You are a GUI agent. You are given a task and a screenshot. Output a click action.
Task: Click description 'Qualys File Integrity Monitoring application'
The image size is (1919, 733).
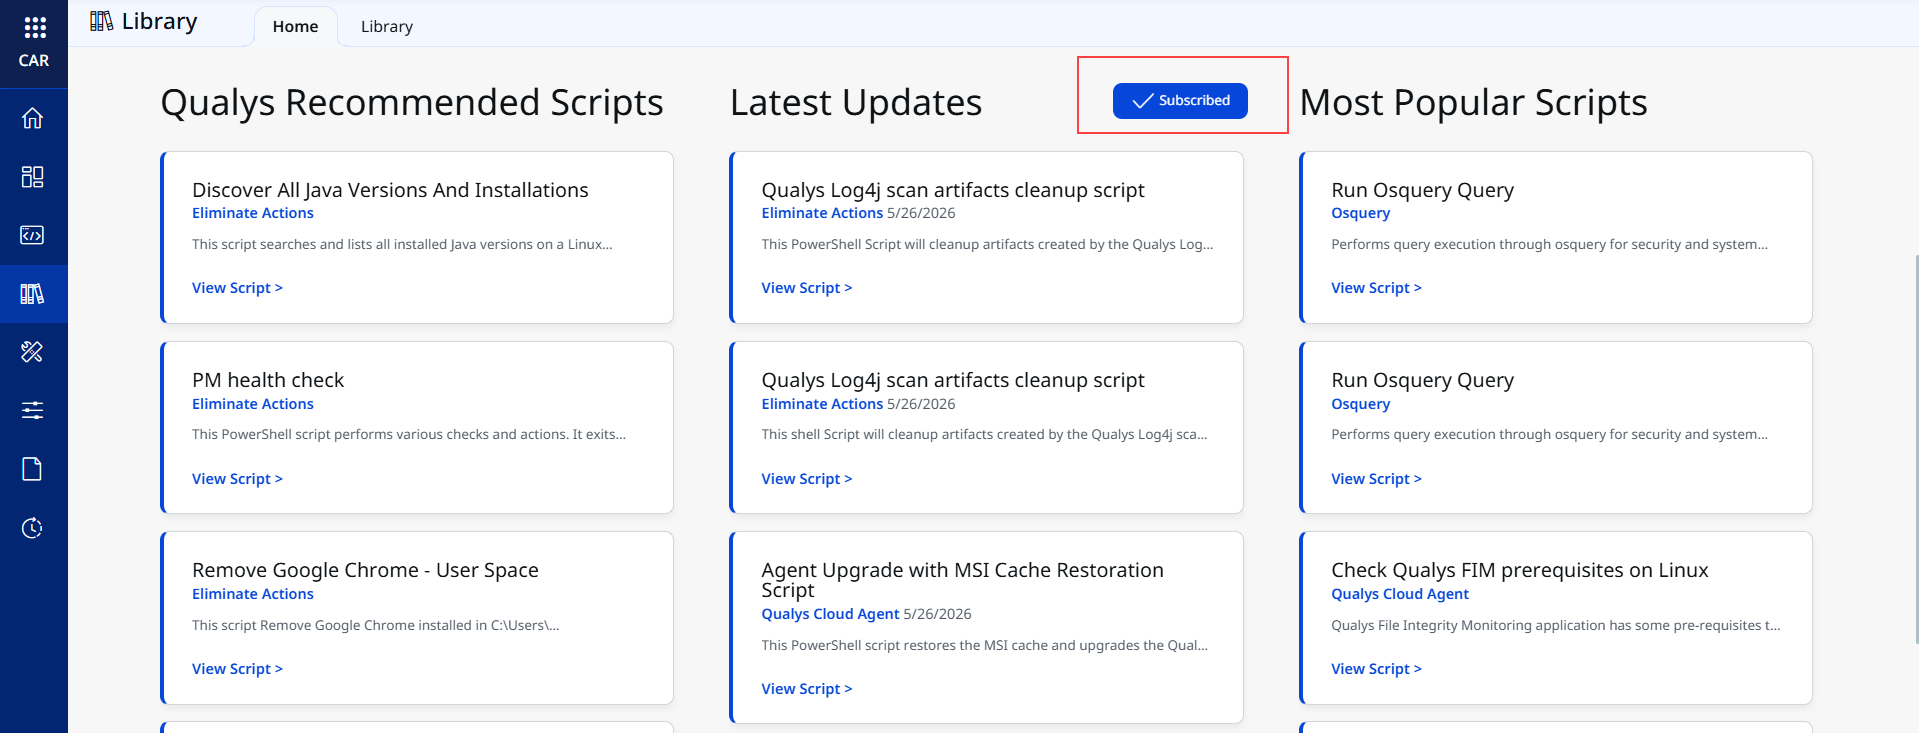(x=1556, y=625)
